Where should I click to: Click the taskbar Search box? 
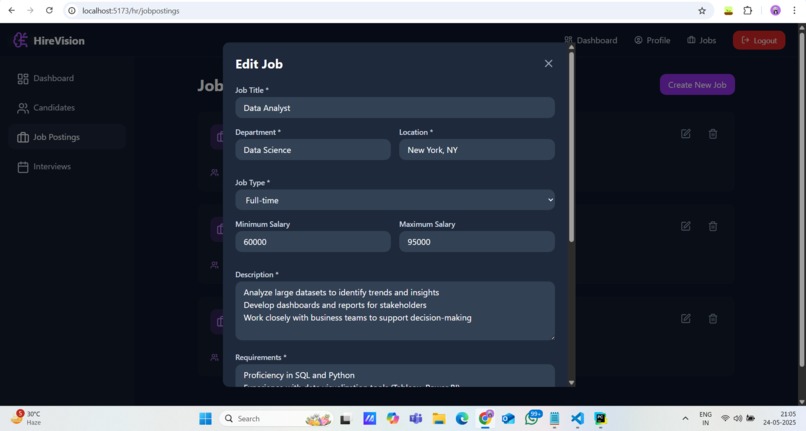tap(277, 419)
